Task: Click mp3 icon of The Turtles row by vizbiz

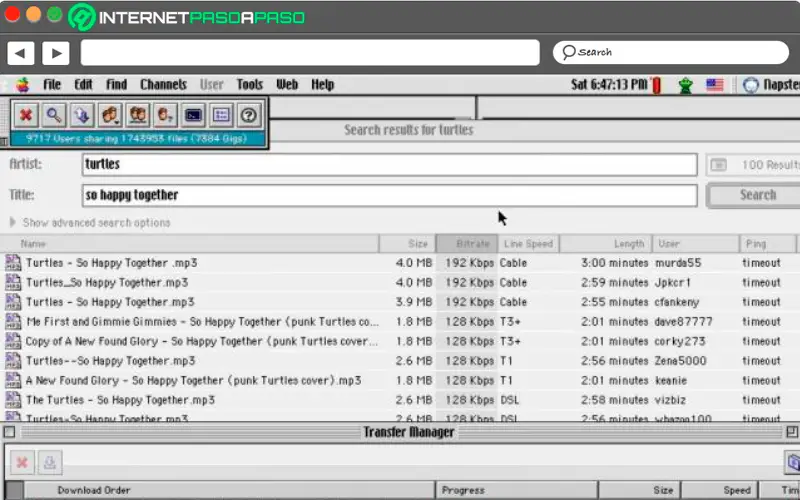Action: click(x=13, y=399)
